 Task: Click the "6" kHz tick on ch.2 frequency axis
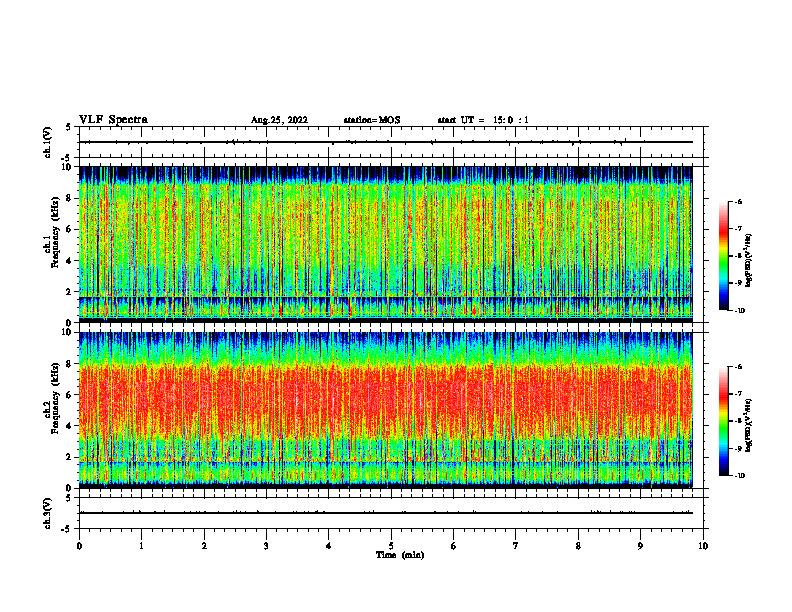tap(70, 395)
